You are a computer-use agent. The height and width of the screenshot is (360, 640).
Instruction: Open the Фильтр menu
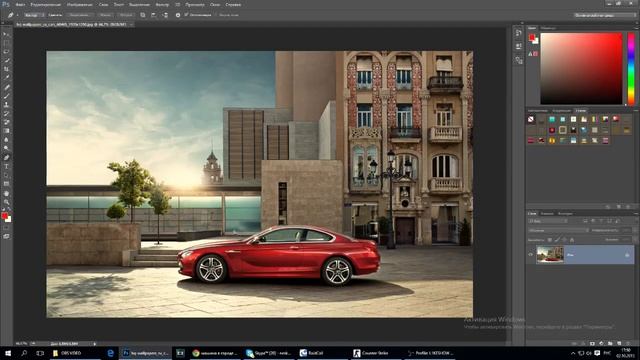(162, 4)
